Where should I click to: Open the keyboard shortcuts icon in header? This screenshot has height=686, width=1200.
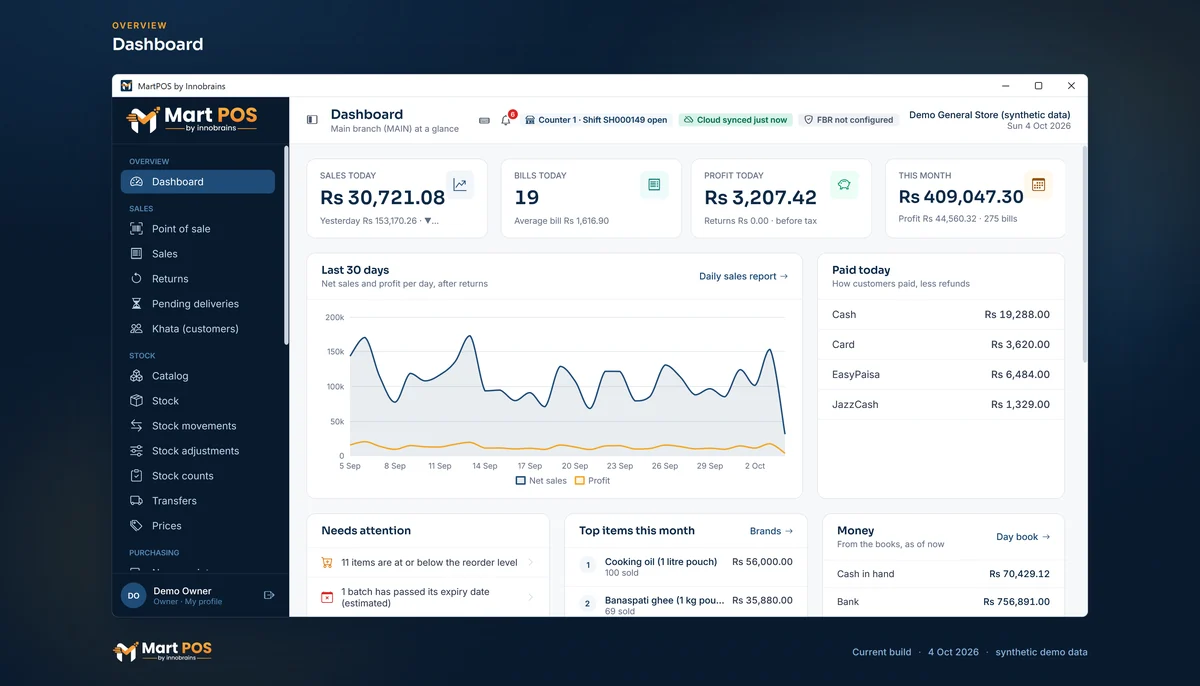(x=484, y=120)
